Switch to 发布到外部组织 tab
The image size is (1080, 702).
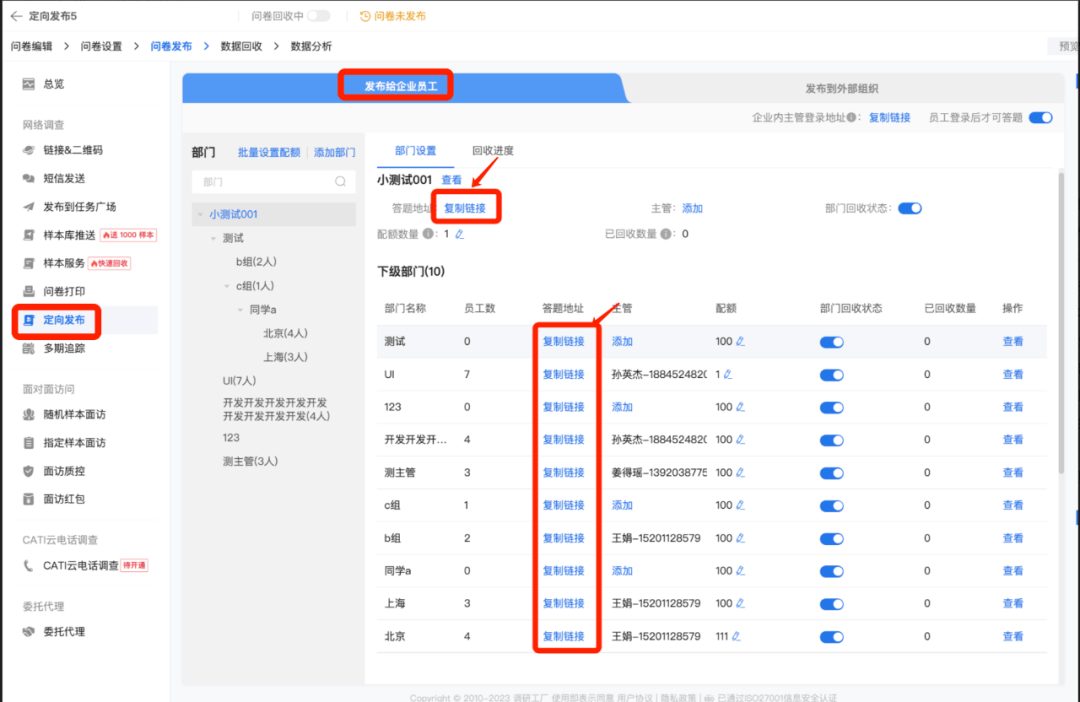coord(842,88)
